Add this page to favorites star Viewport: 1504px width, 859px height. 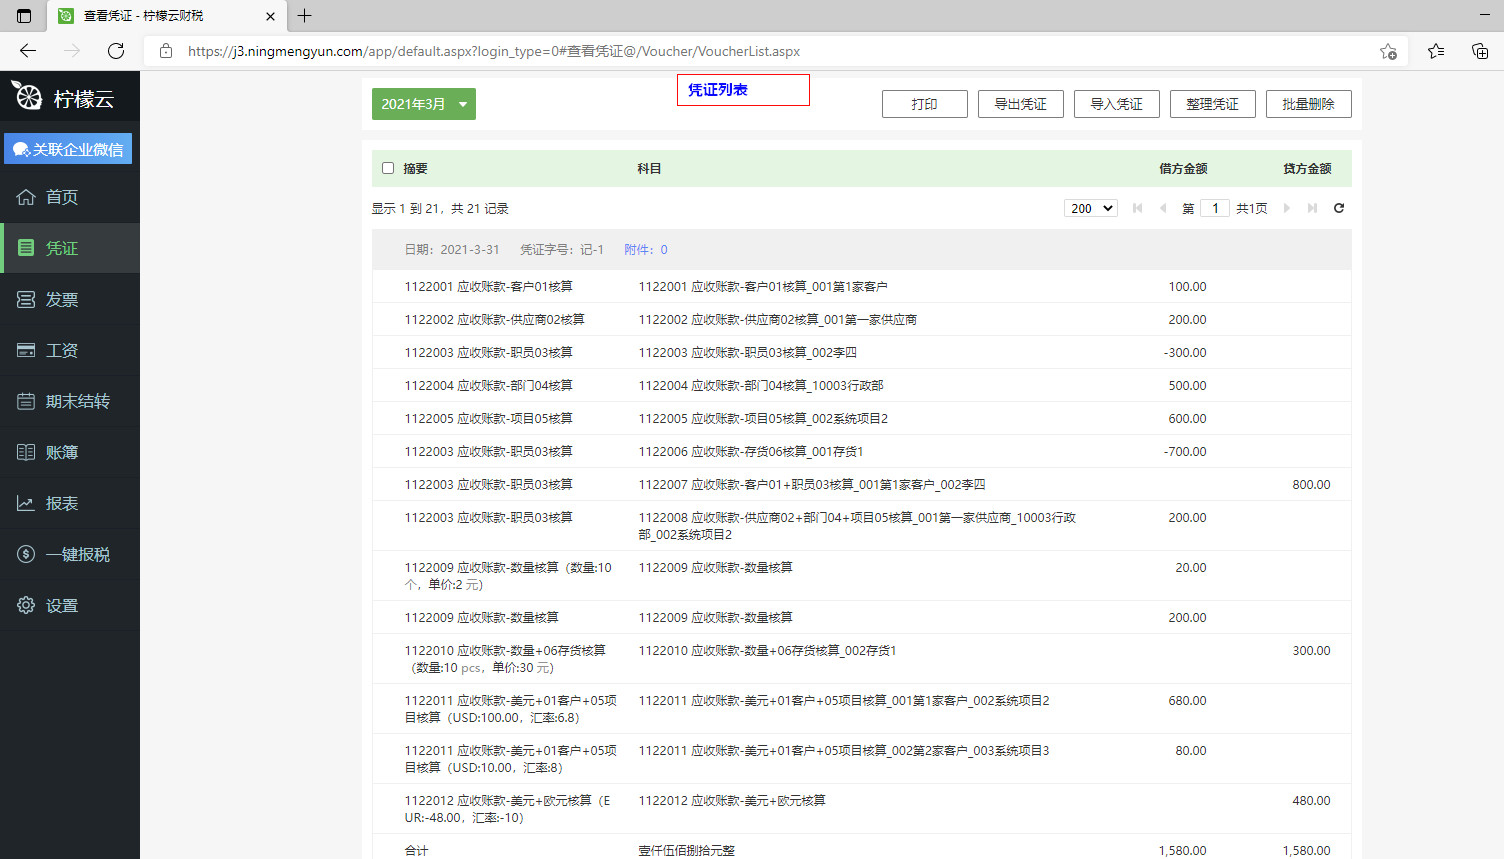point(1388,51)
